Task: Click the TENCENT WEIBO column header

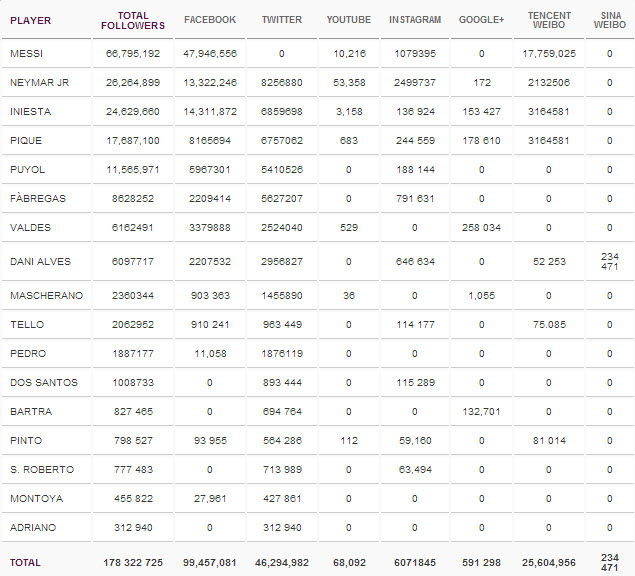Action: pos(550,21)
